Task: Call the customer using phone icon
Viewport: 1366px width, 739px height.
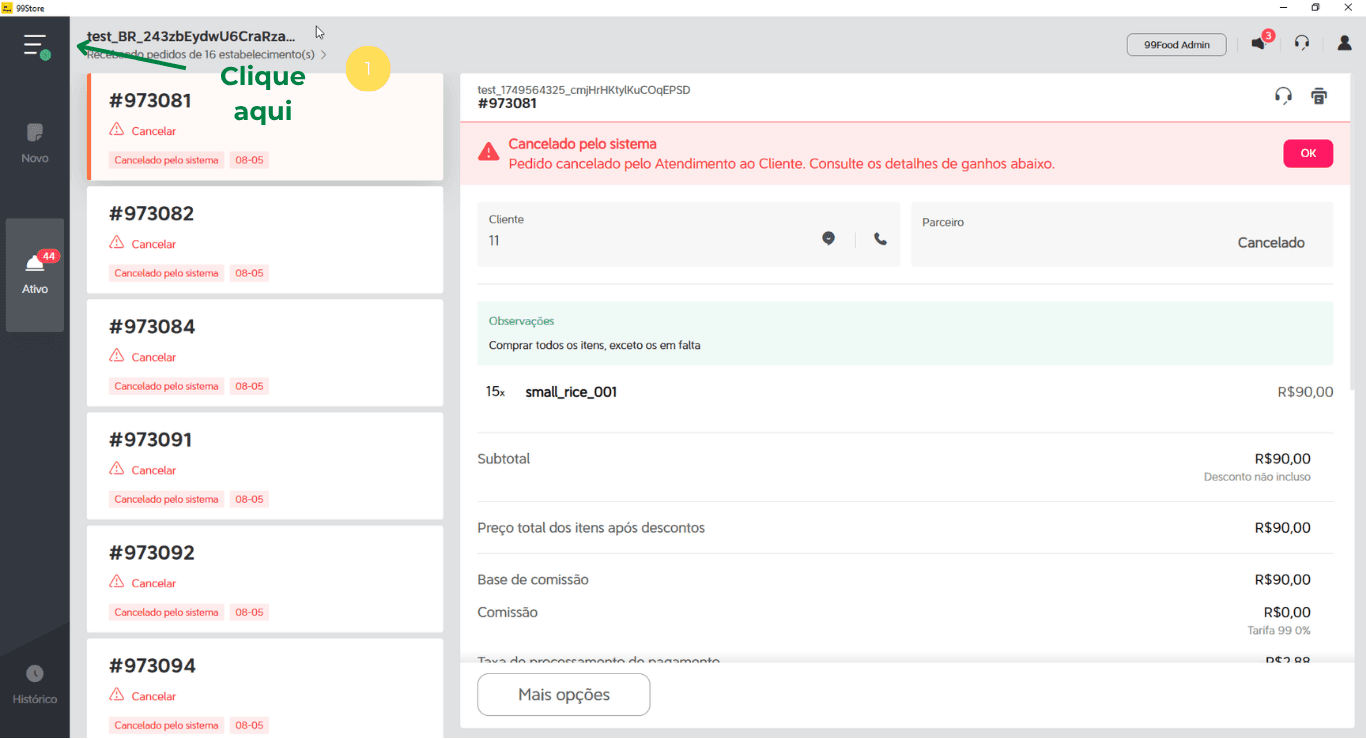Action: pyautogui.click(x=880, y=239)
